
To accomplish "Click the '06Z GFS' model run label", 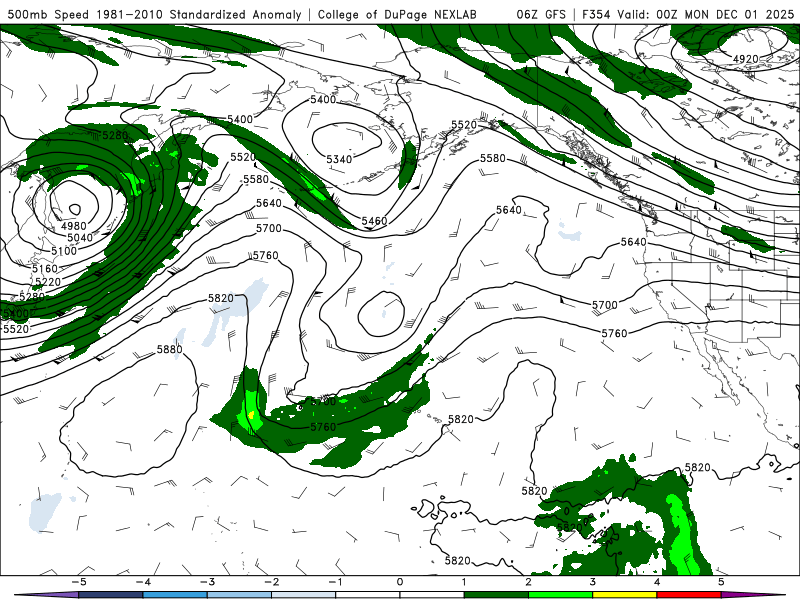I will 541,14.
